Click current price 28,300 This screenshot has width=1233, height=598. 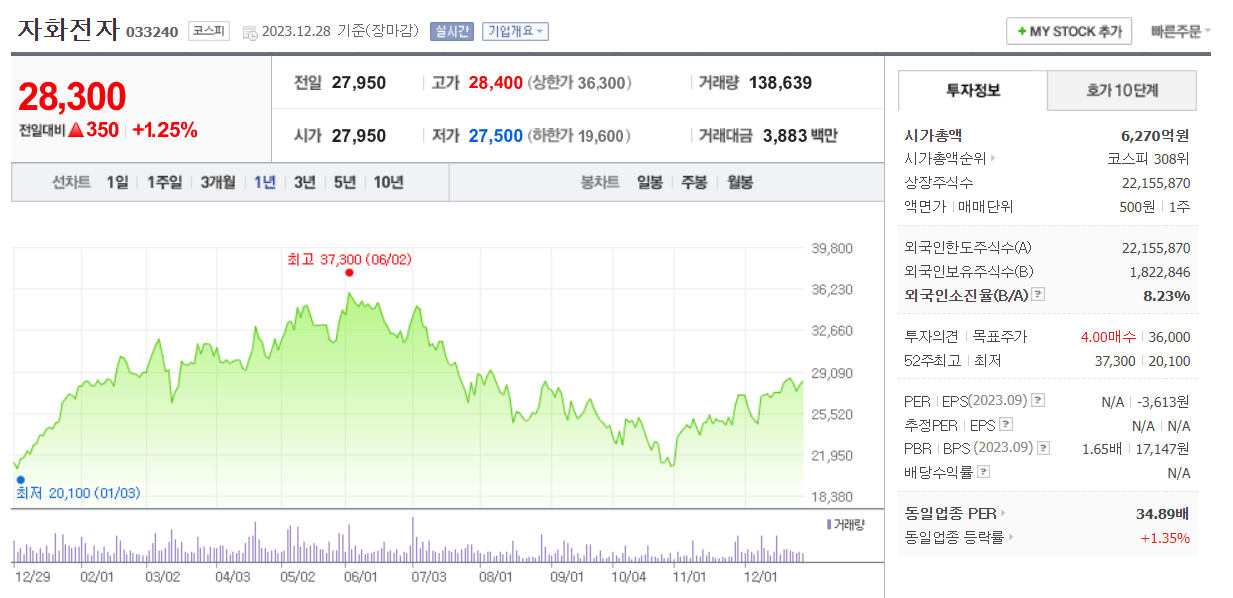(72, 96)
